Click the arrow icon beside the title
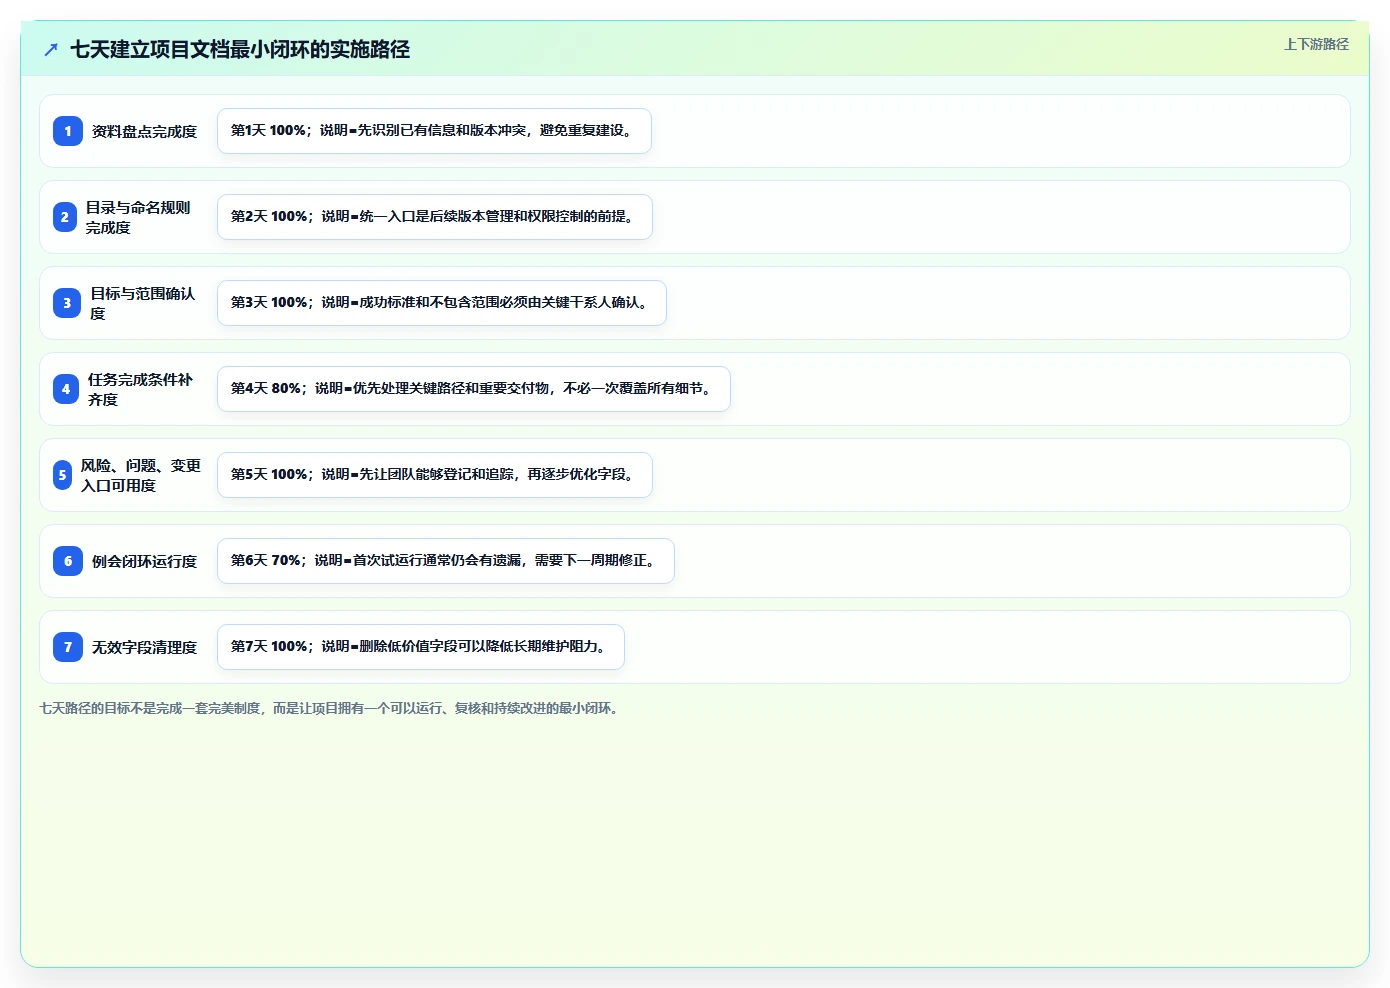 pos(51,49)
